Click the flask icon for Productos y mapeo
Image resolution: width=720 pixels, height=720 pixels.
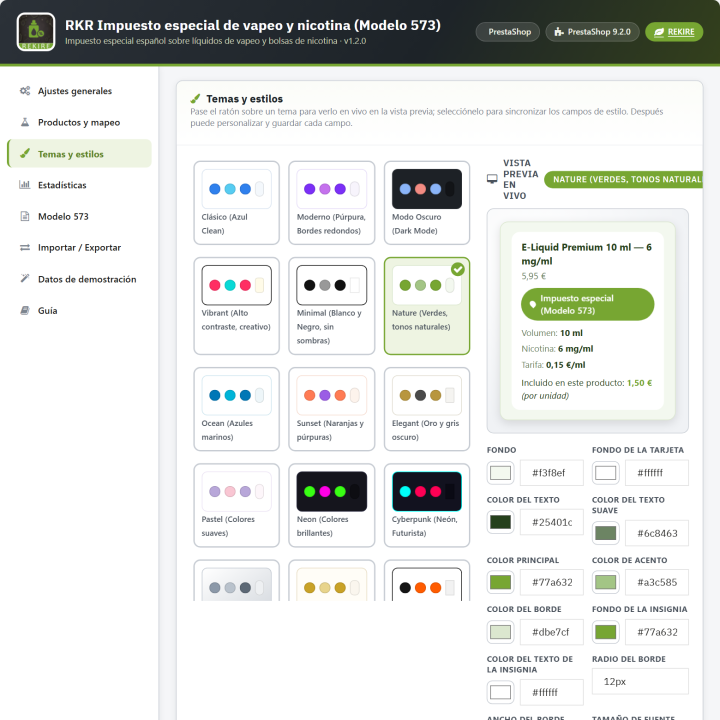coord(25,122)
